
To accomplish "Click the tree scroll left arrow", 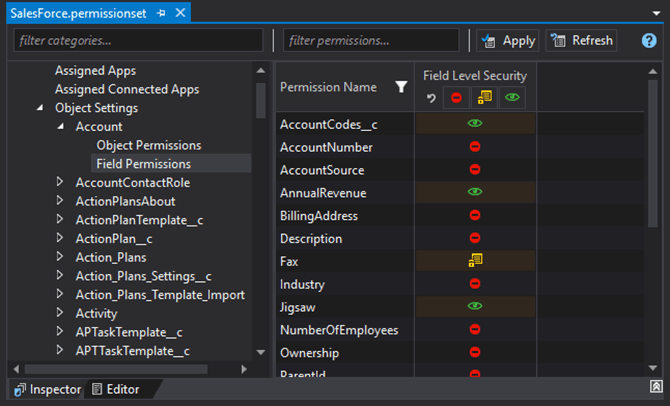I will [x=16, y=369].
